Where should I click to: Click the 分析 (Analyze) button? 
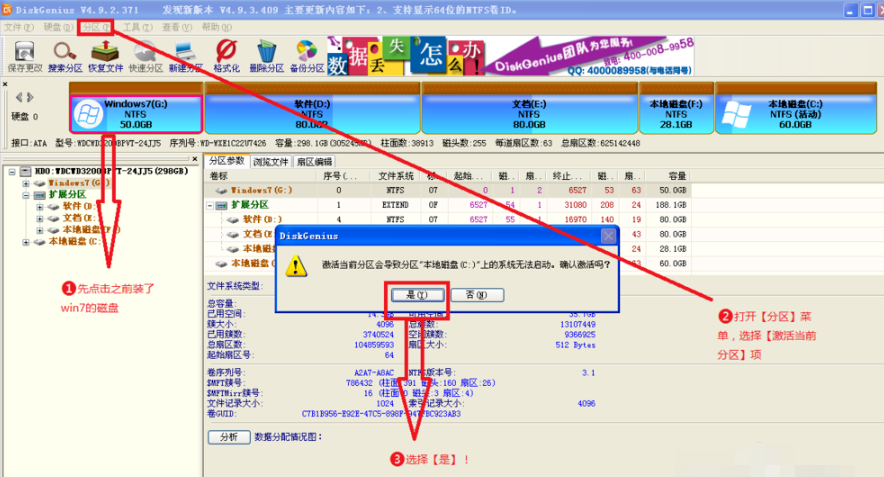pyautogui.click(x=228, y=437)
